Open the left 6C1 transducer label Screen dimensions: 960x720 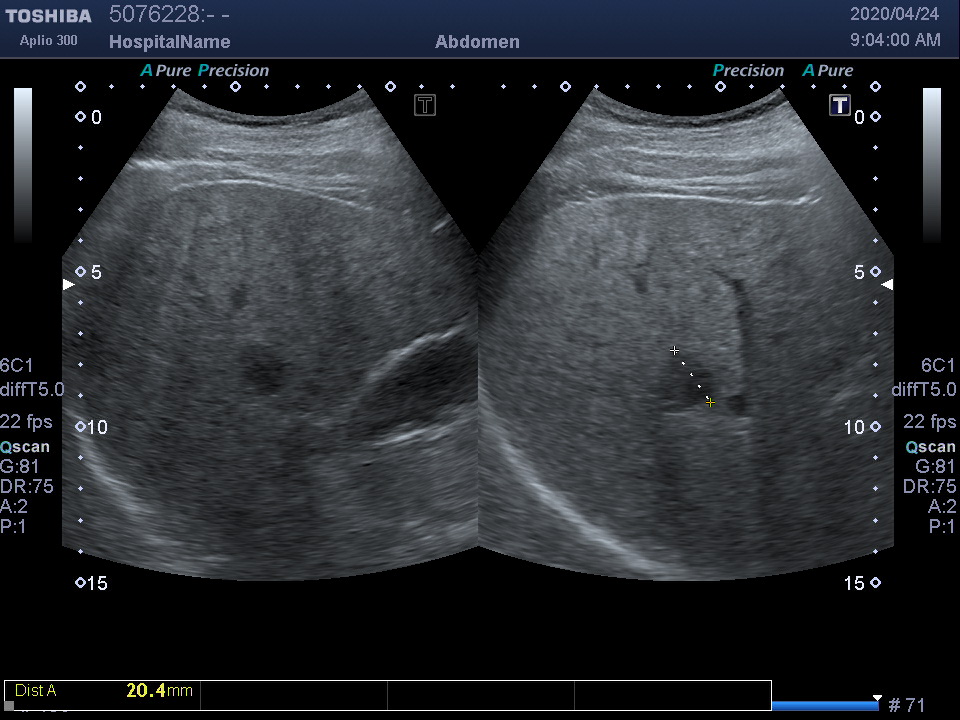(x=16, y=366)
